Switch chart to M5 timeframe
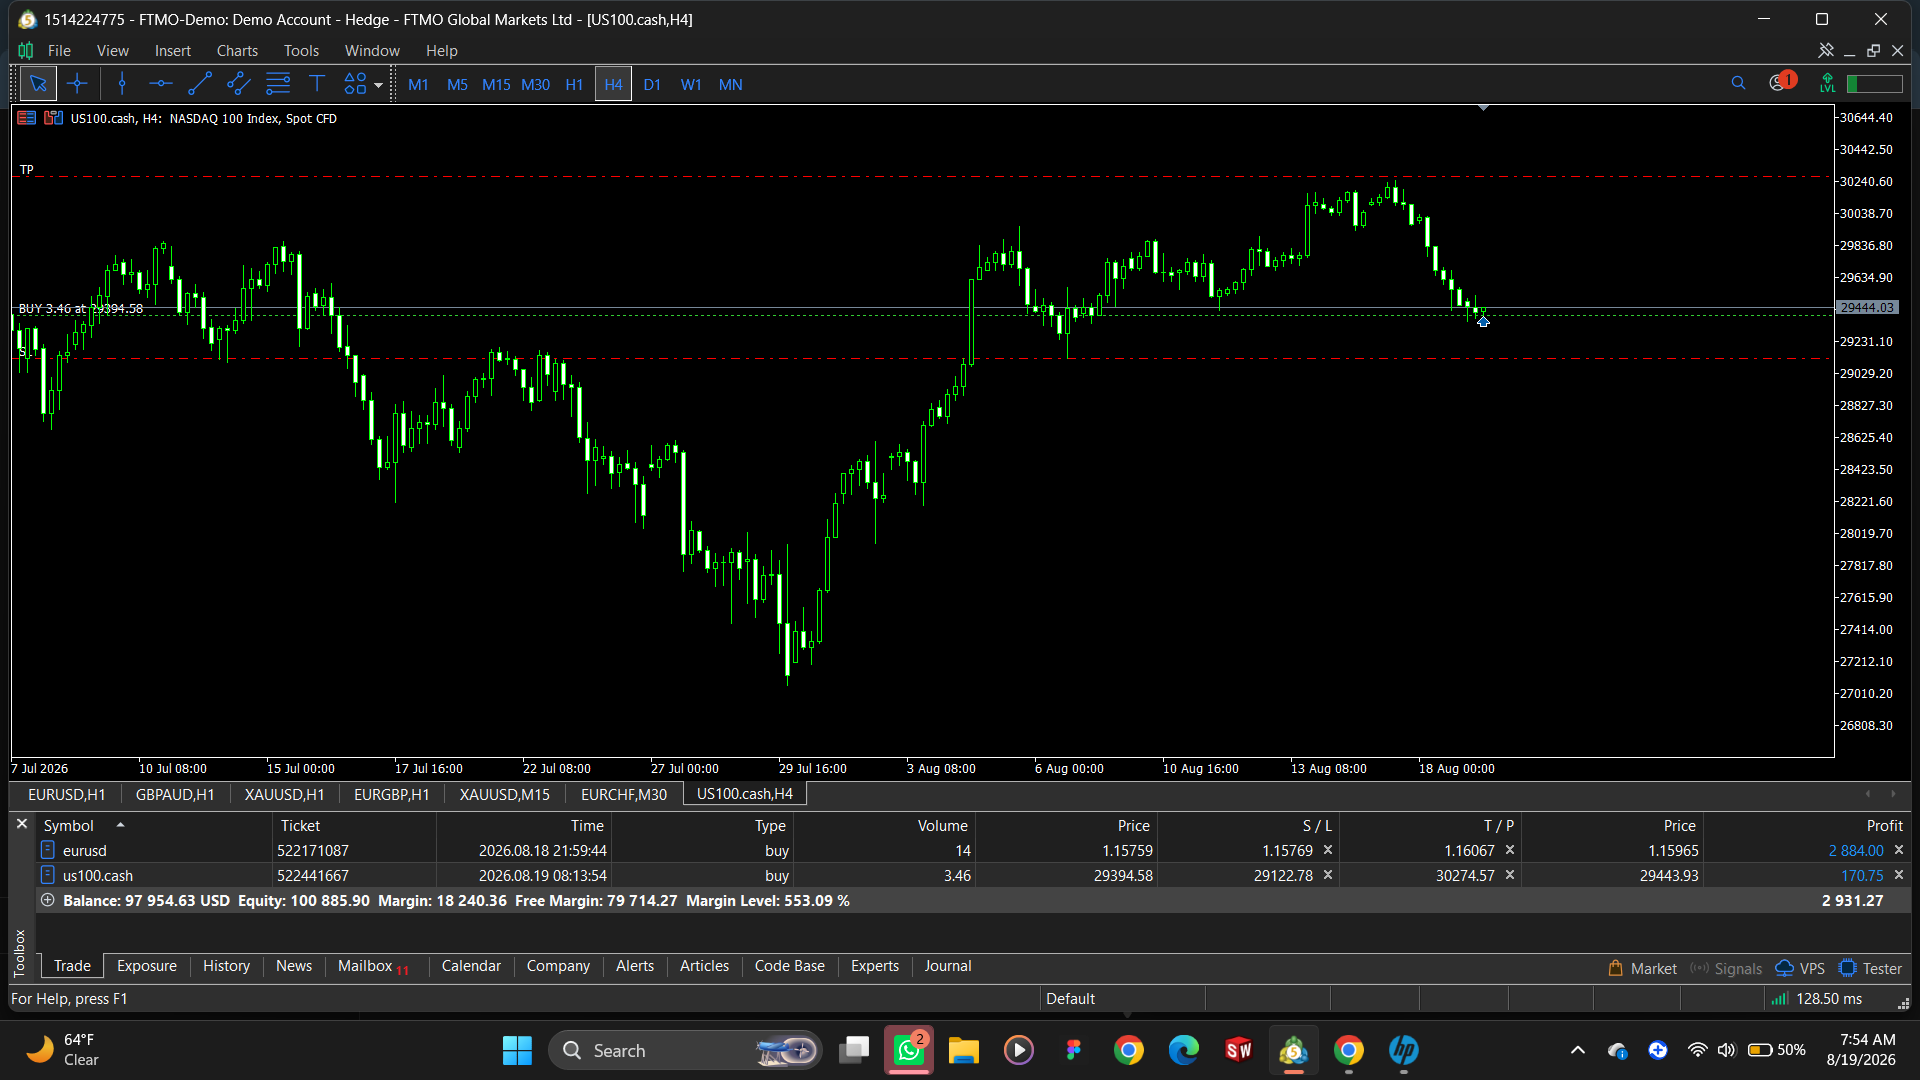Image resolution: width=1920 pixels, height=1080 pixels. coord(457,85)
